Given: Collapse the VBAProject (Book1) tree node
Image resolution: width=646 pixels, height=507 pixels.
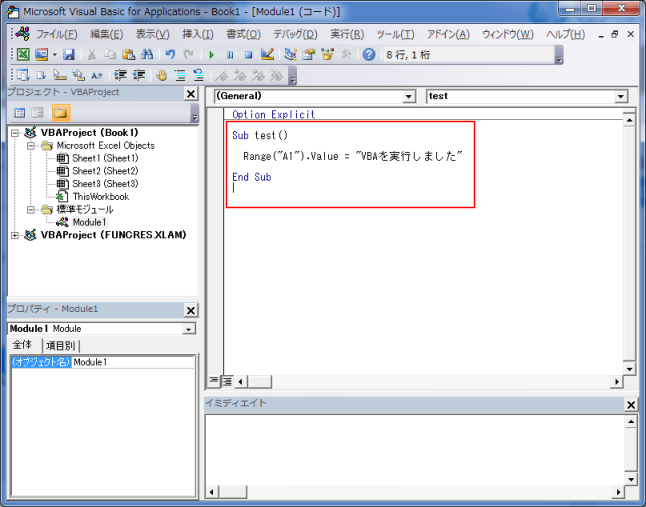Looking at the screenshot, I should 15,132.
